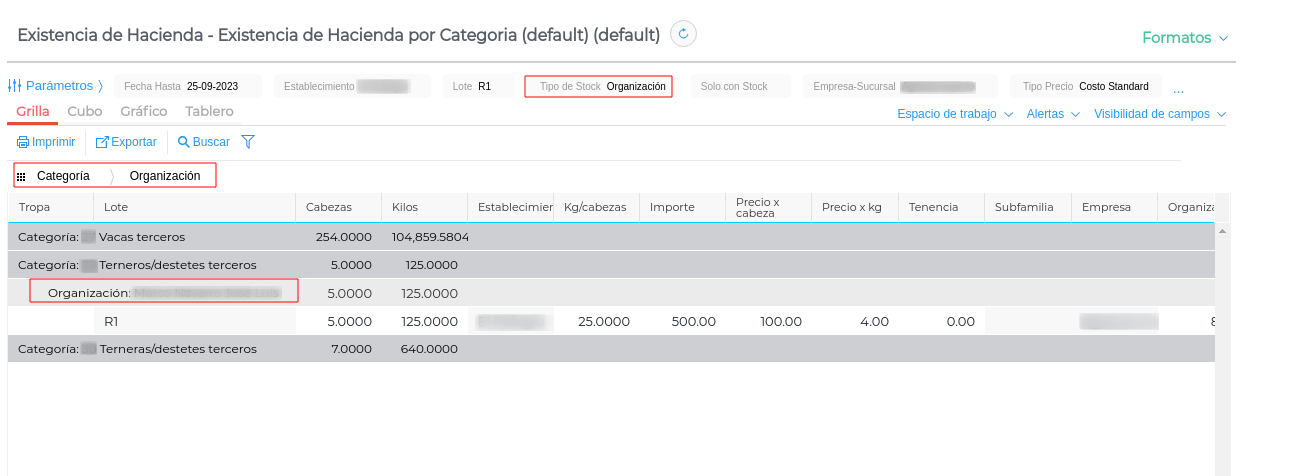Click the Imprimir printer icon

coord(23,142)
